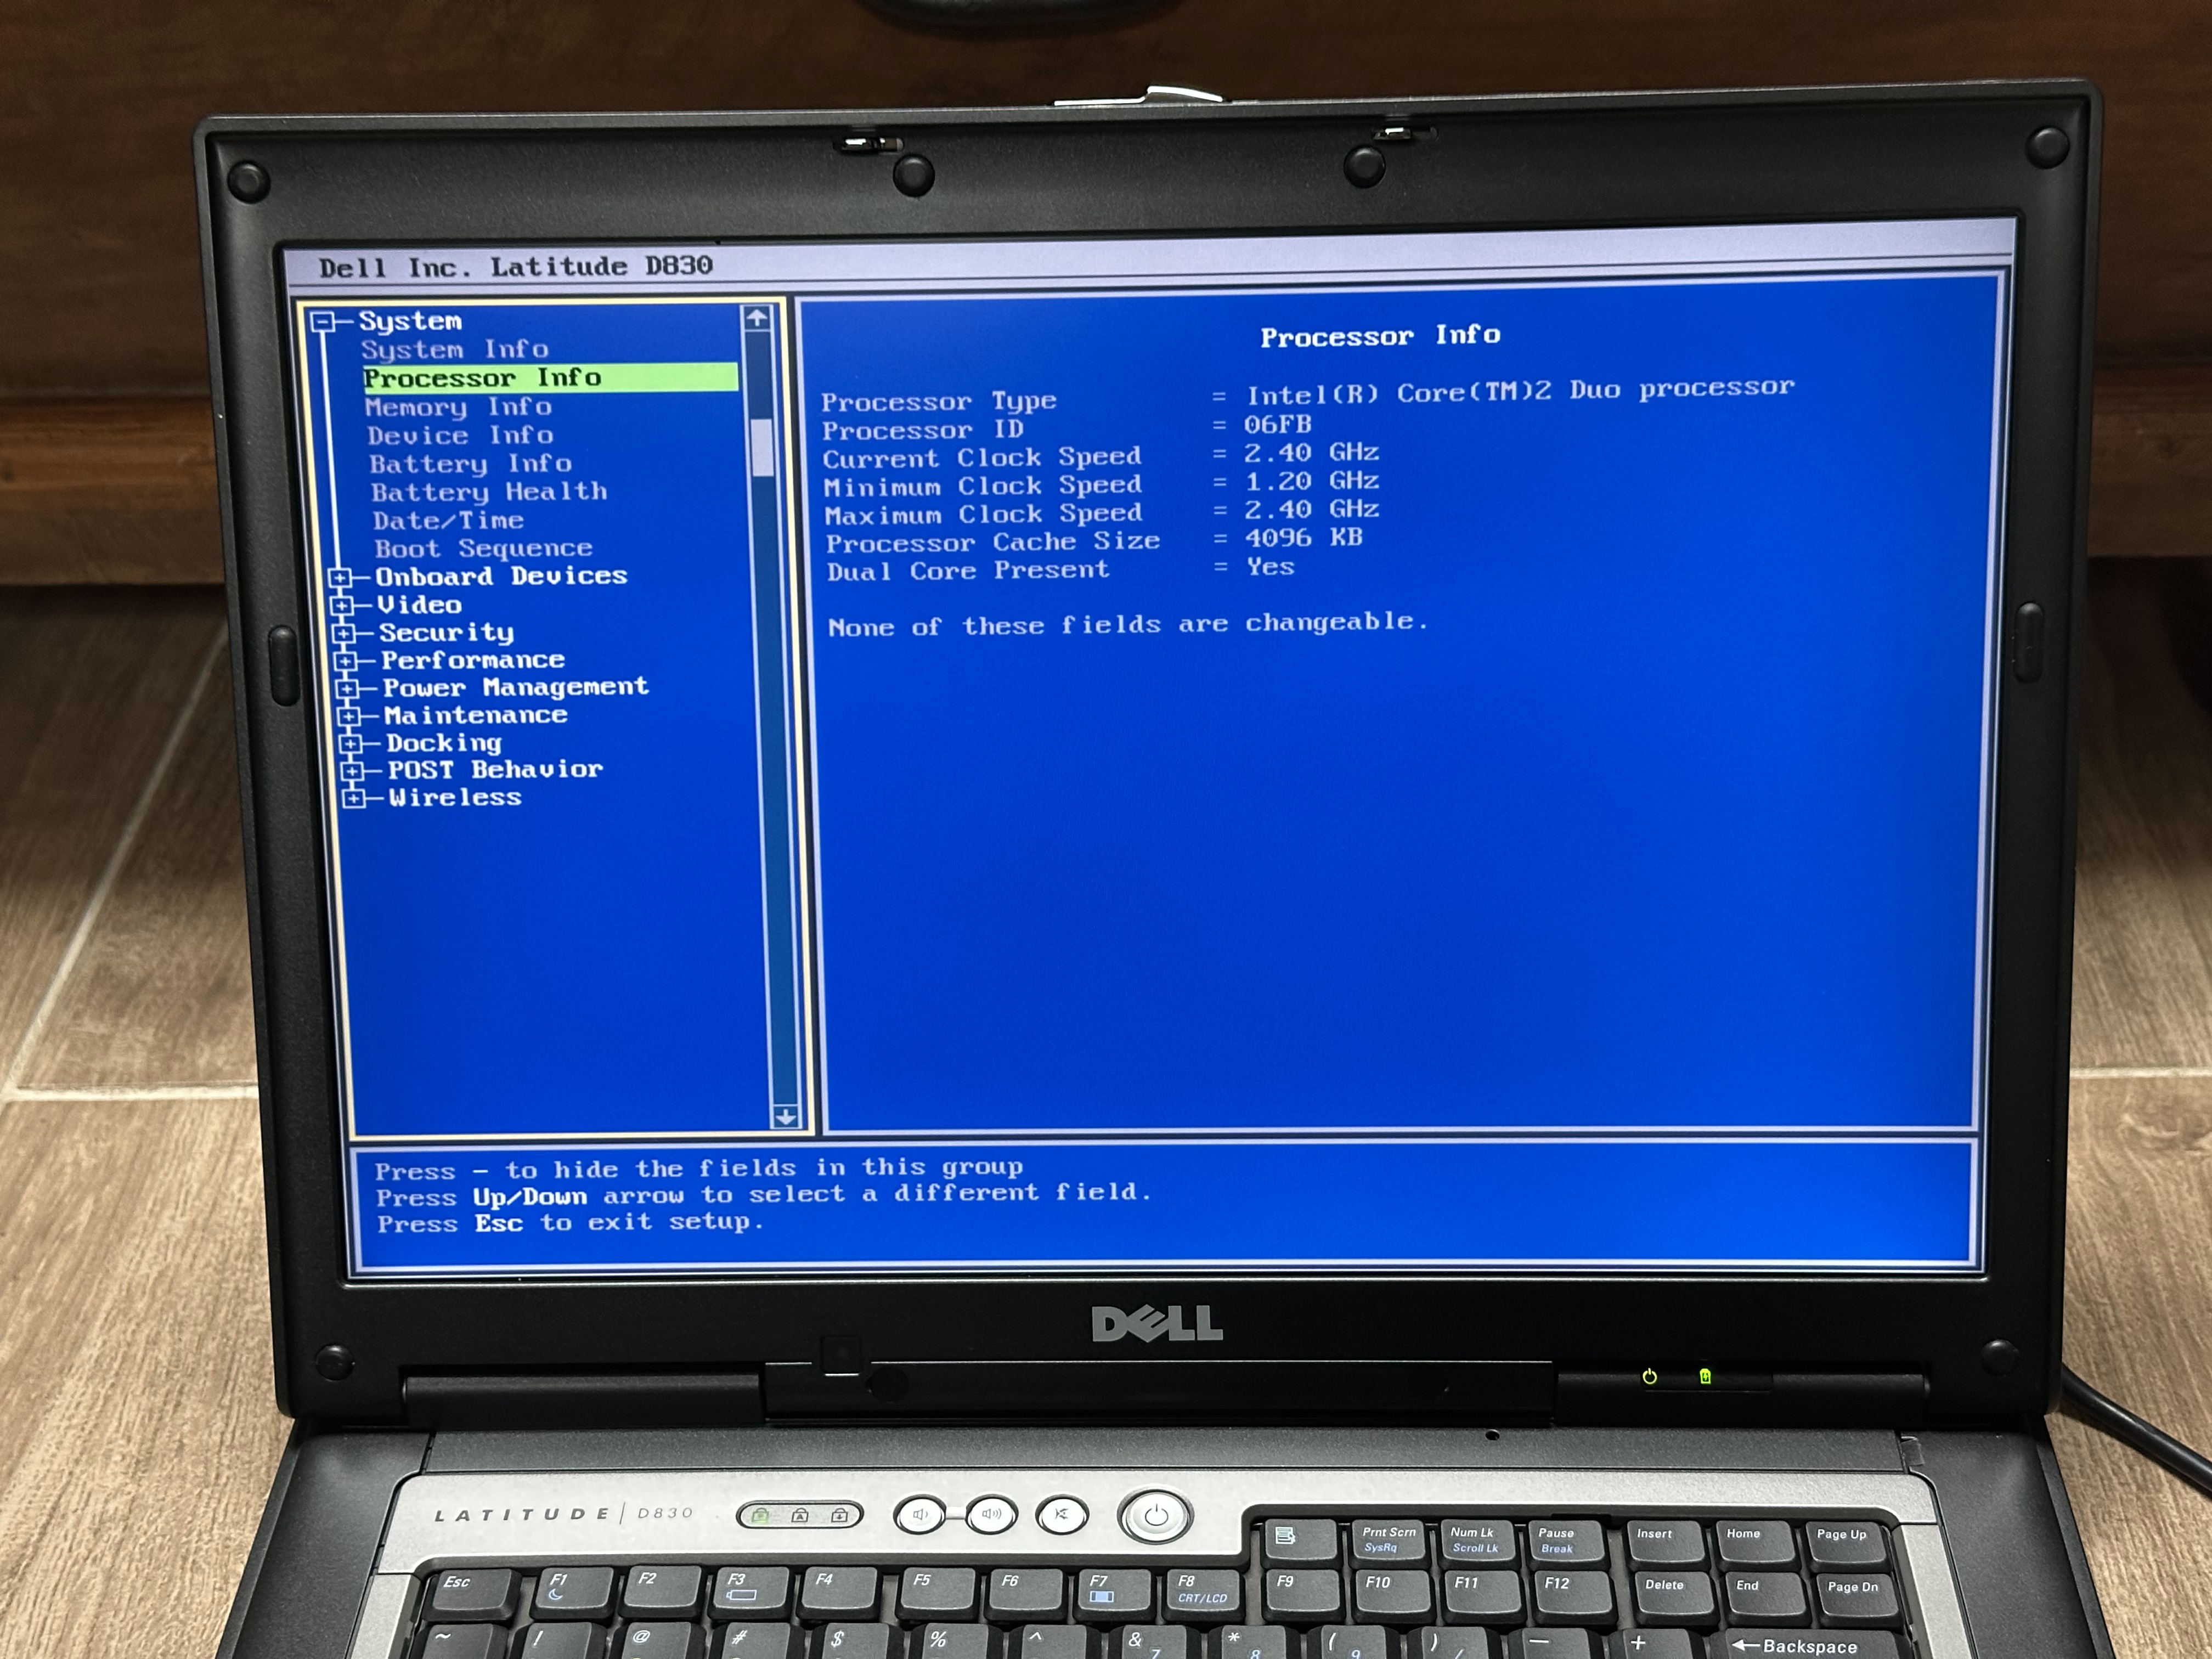Open Battery Health page

tap(489, 492)
